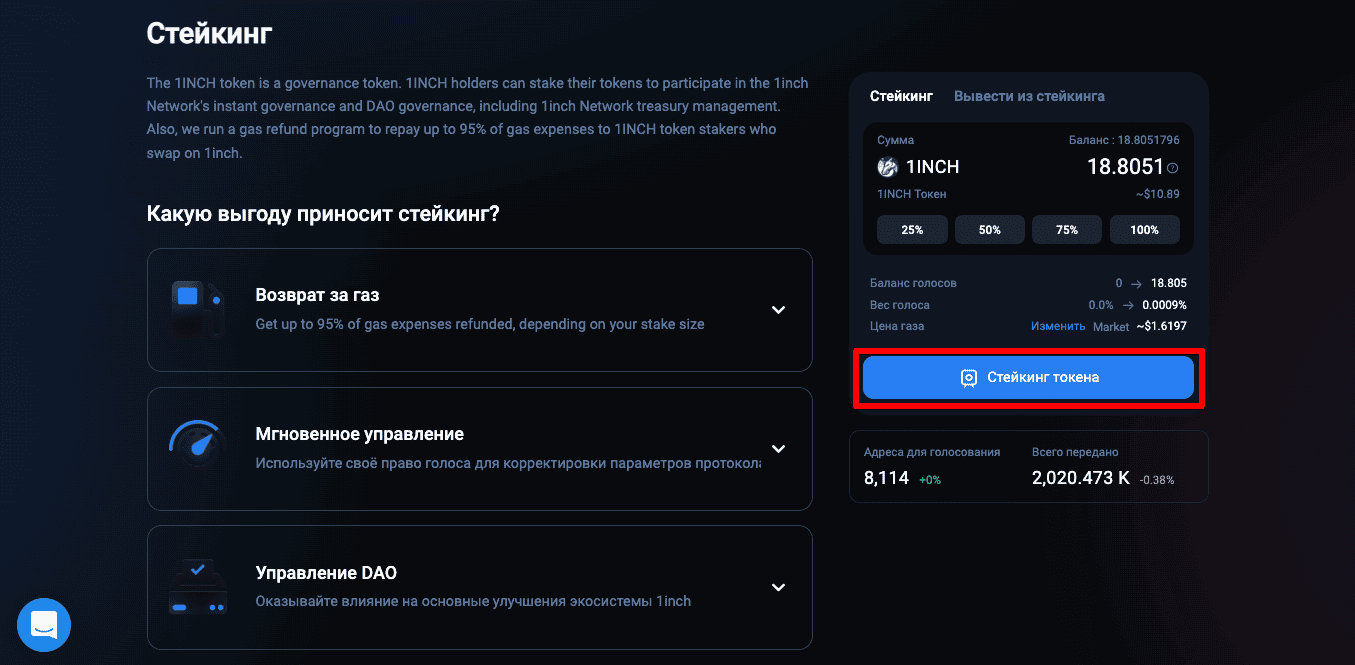
Task: Click the 1INCH token logo icon
Action: (887, 167)
